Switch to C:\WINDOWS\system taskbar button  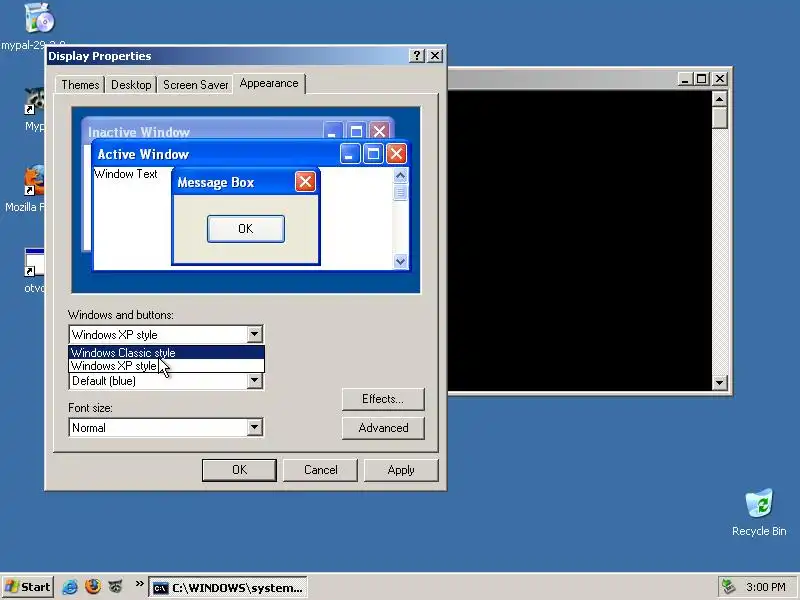click(228, 587)
